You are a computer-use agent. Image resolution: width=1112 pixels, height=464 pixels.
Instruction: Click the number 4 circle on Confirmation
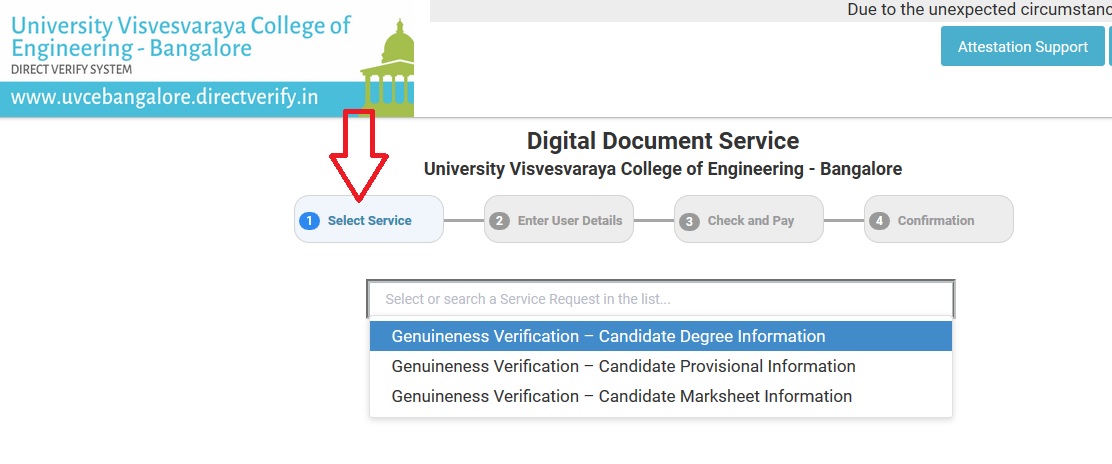(879, 221)
